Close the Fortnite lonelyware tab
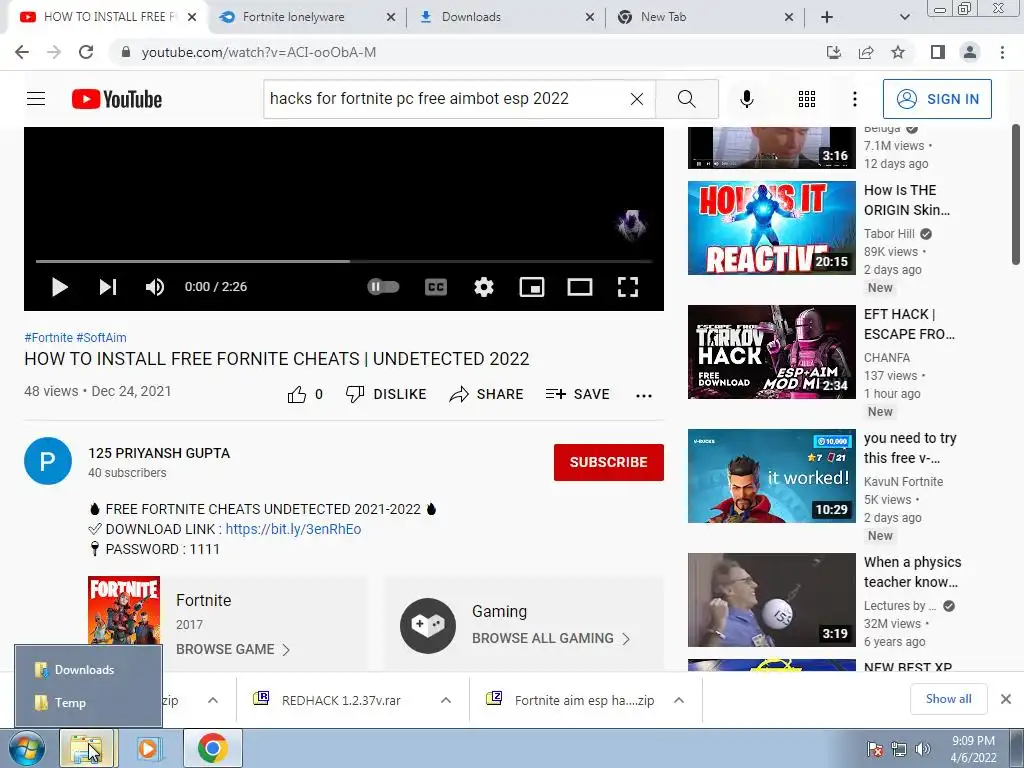 click(x=391, y=18)
